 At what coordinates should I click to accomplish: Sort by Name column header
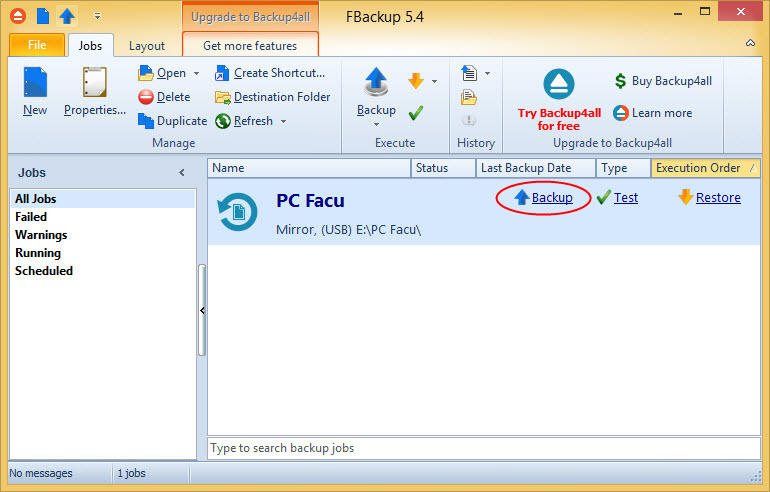point(309,168)
